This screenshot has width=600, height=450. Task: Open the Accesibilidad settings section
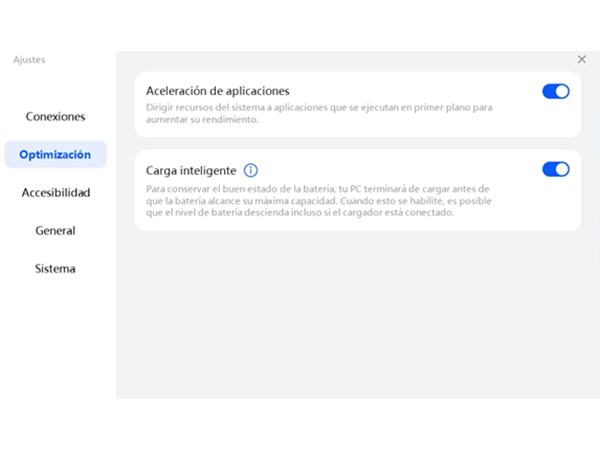tap(55, 192)
